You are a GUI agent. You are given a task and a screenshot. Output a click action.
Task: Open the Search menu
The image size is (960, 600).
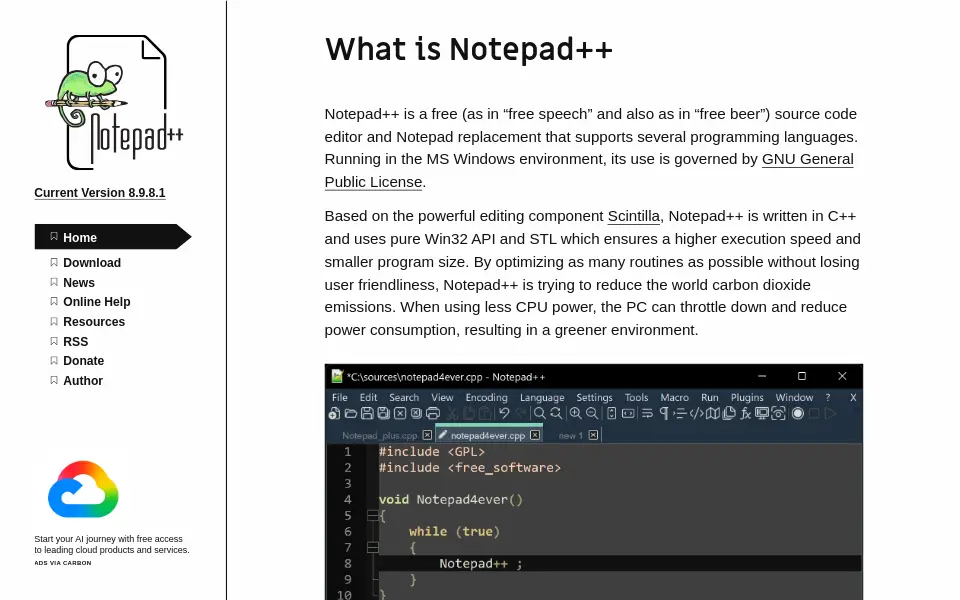point(404,397)
